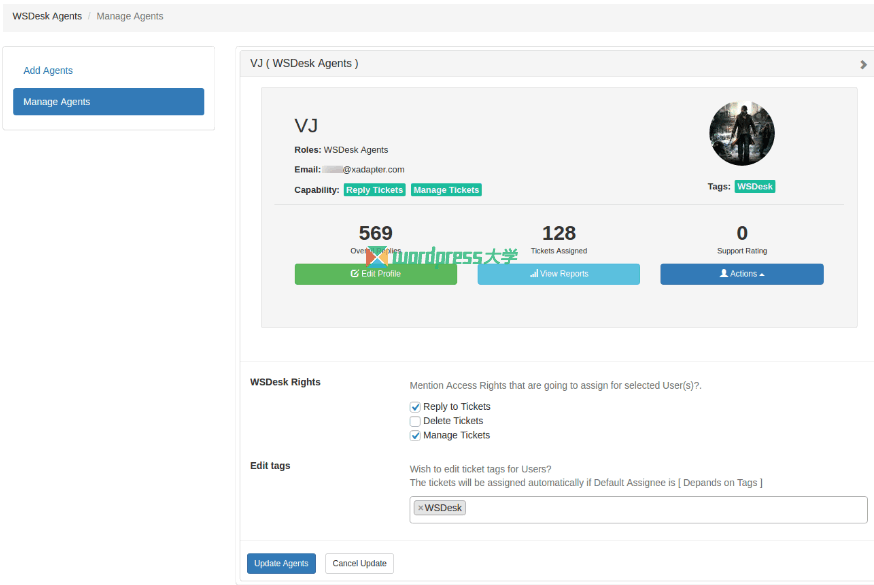874x585 pixels.
Task: Select the Manage Agents sidebar item
Action: point(109,101)
